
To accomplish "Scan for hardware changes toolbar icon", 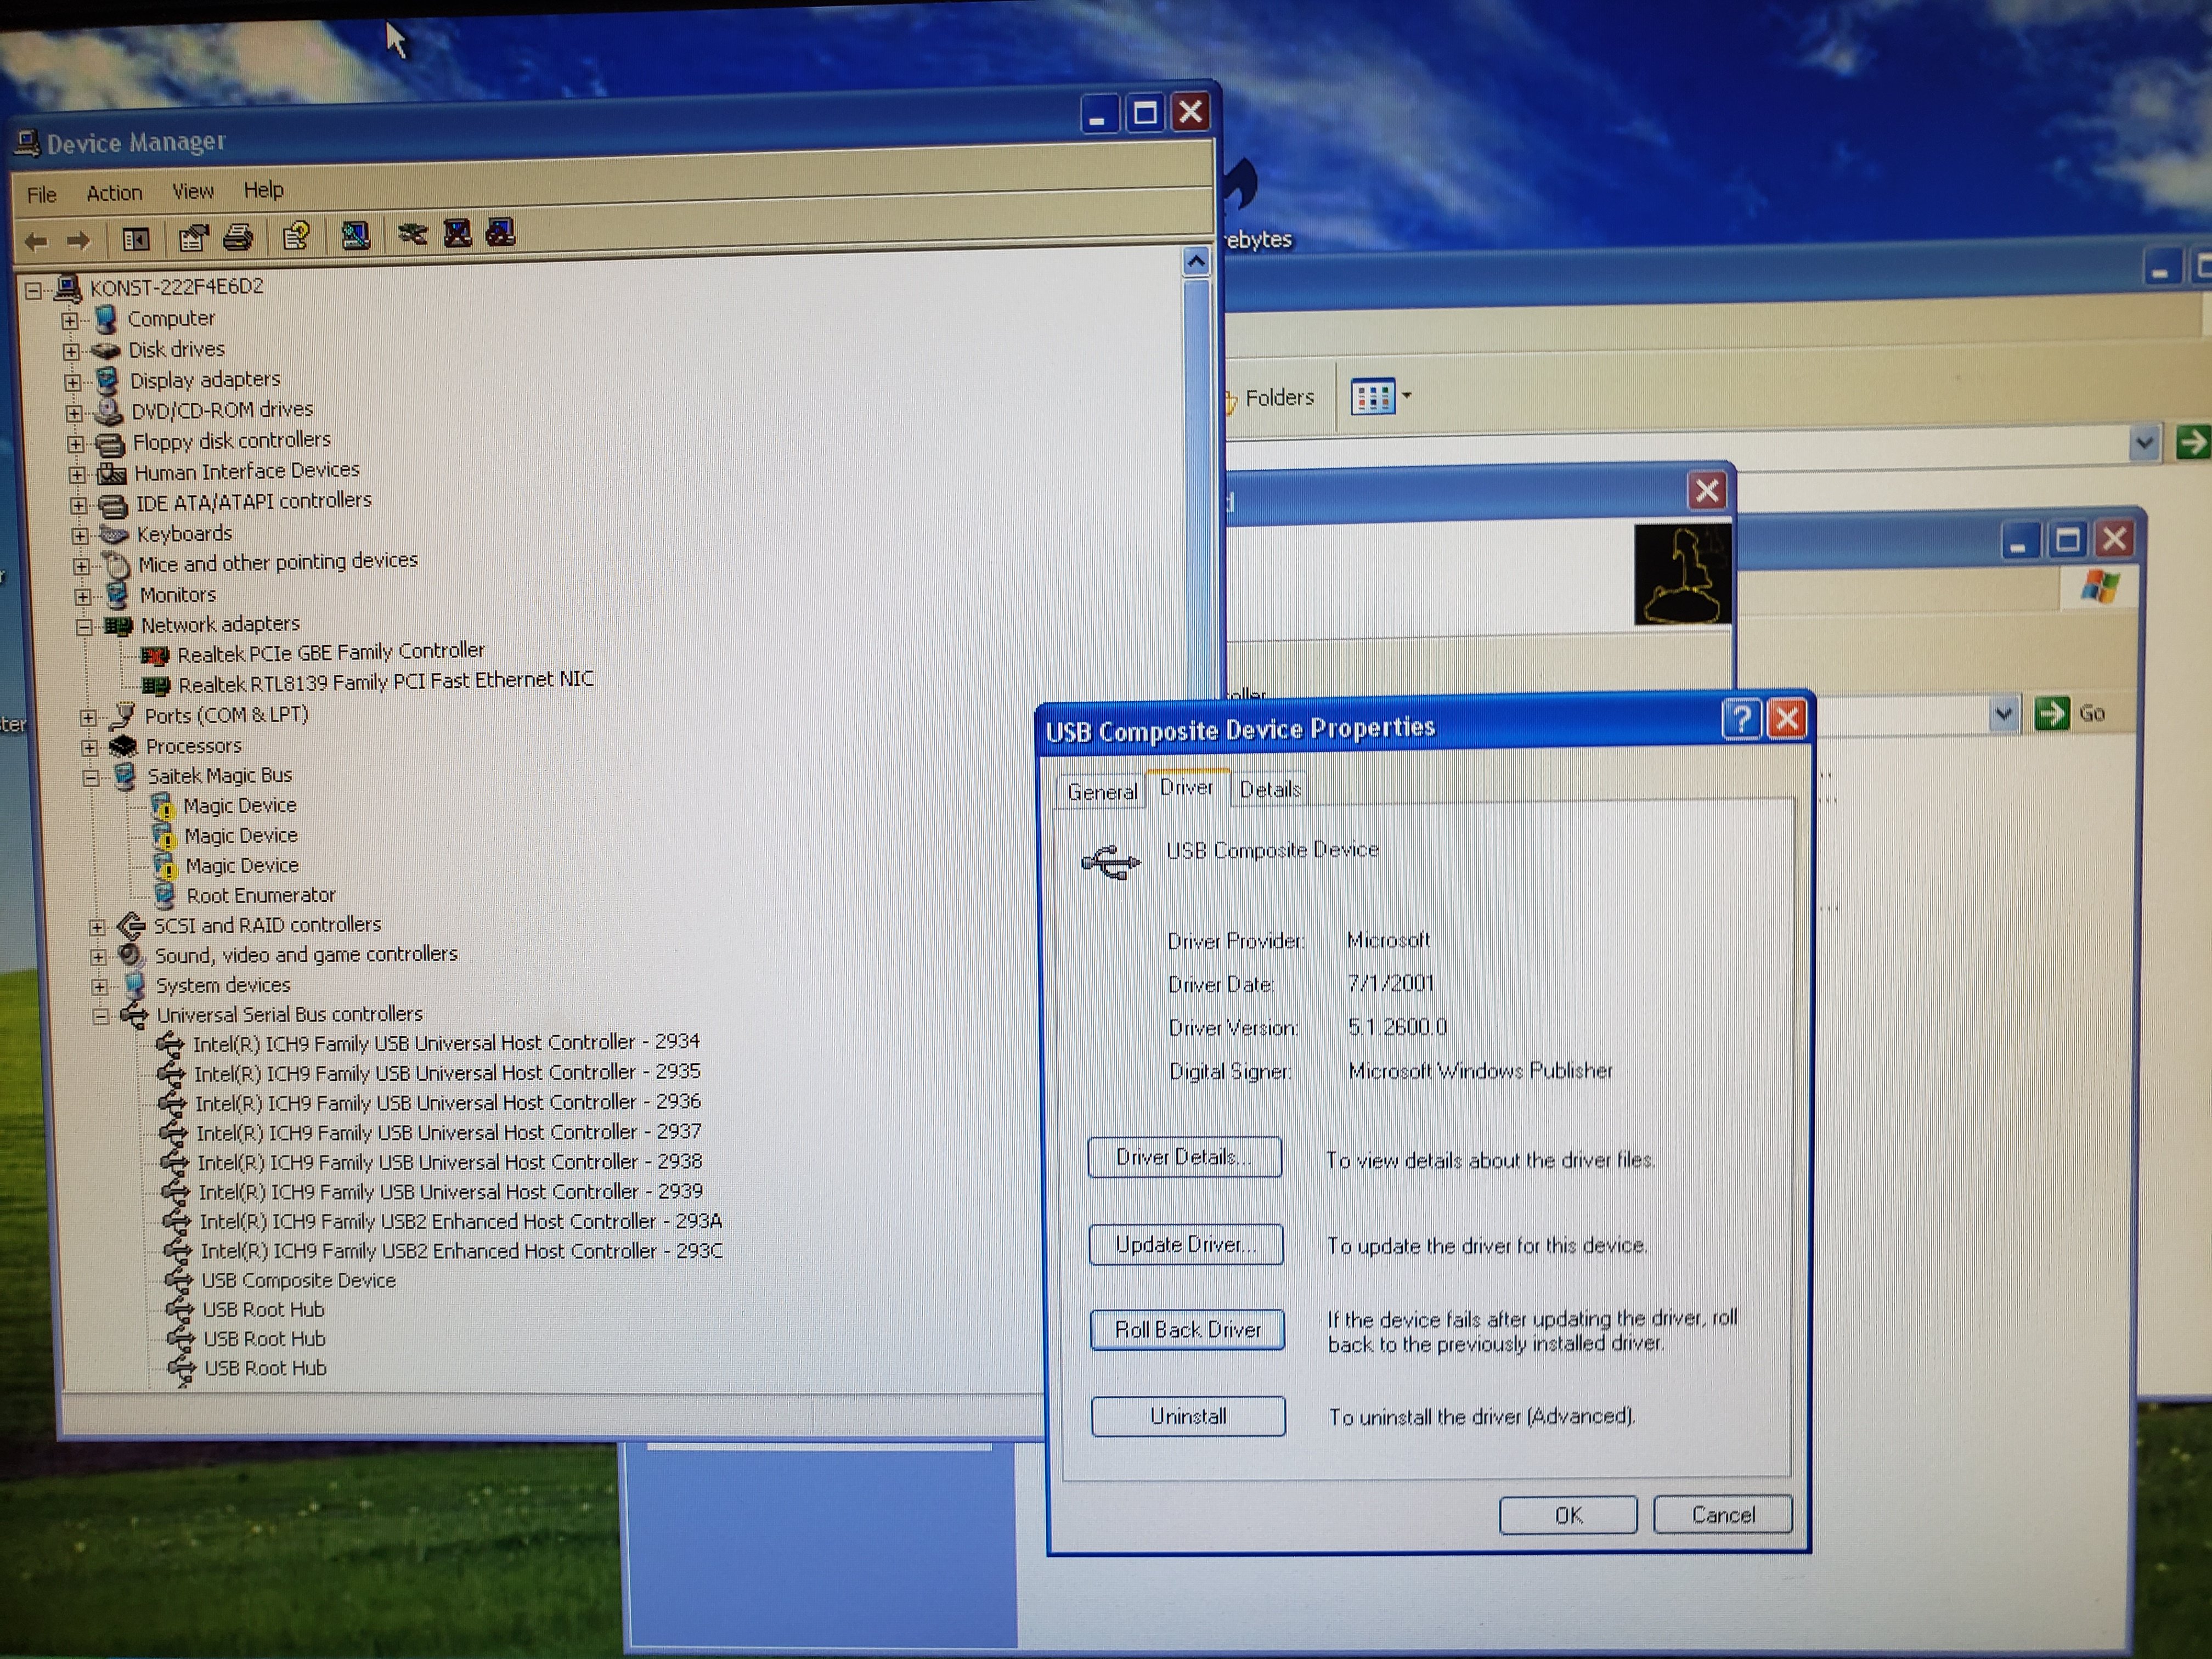I will tap(355, 235).
